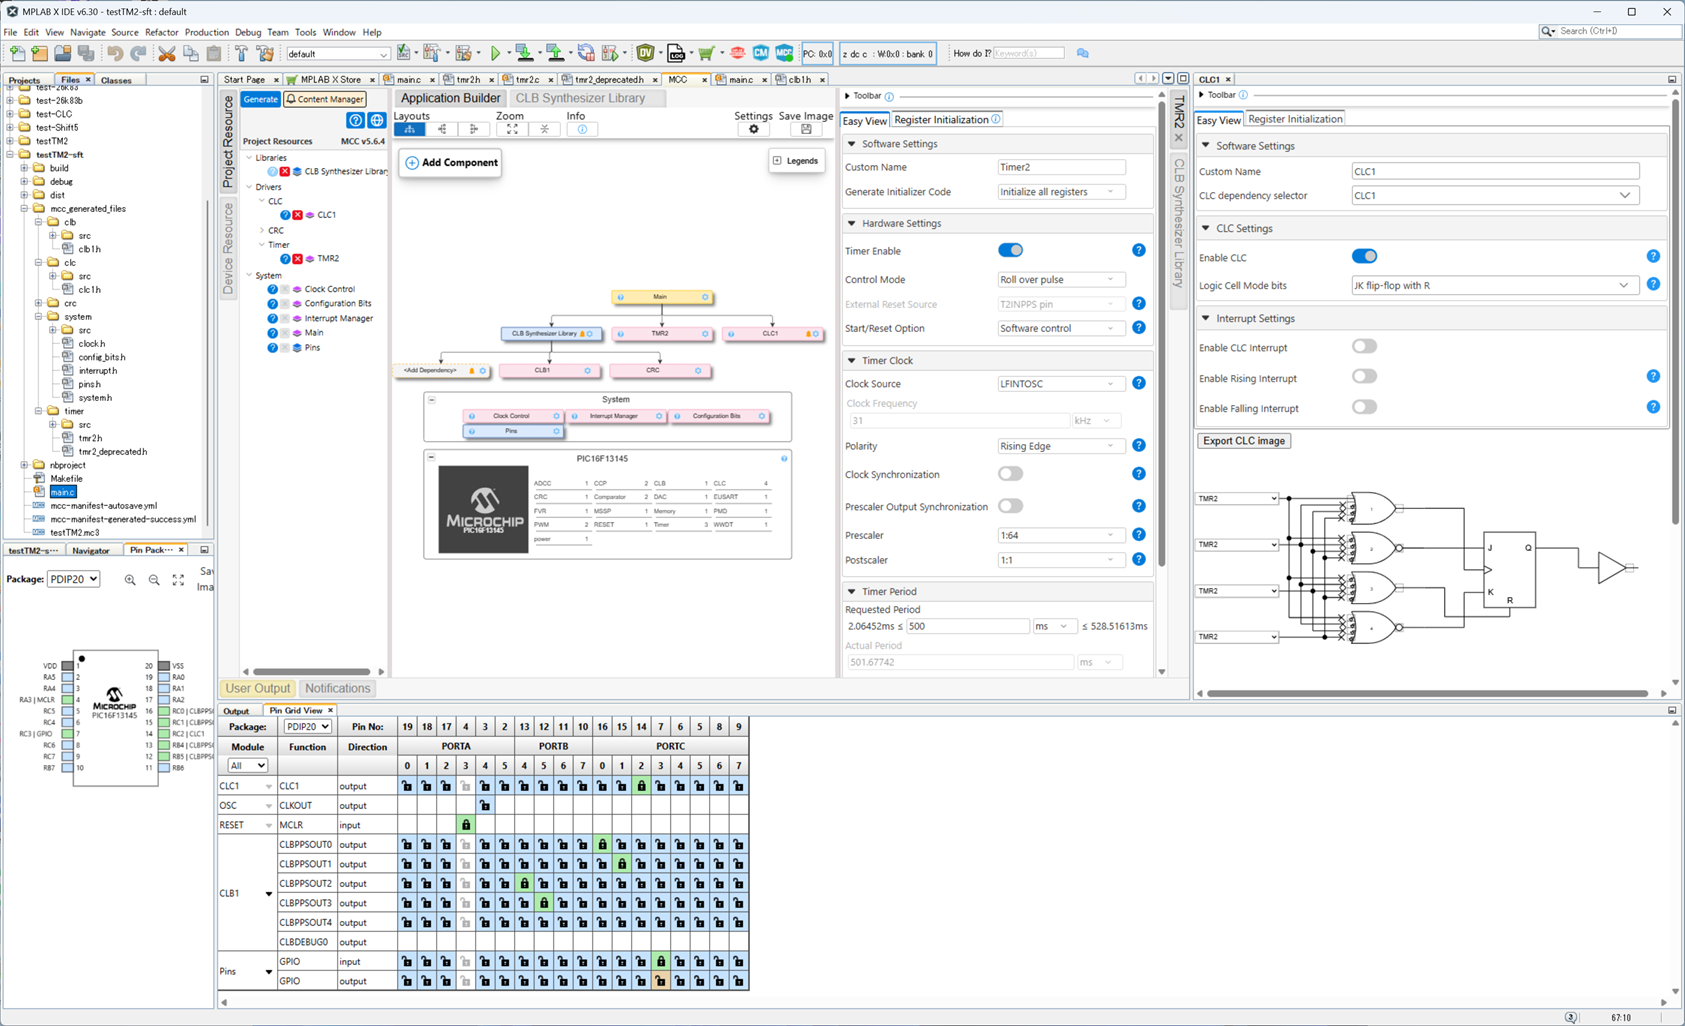The width and height of the screenshot is (1685, 1026).
Task: Toggle Prescaler Output Synchronization switch
Action: point(1010,506)
